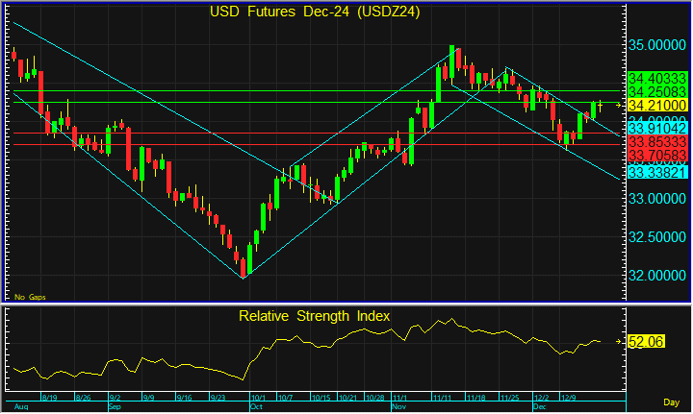Select the cyan 33.91042 price label

tap(658, 129)
